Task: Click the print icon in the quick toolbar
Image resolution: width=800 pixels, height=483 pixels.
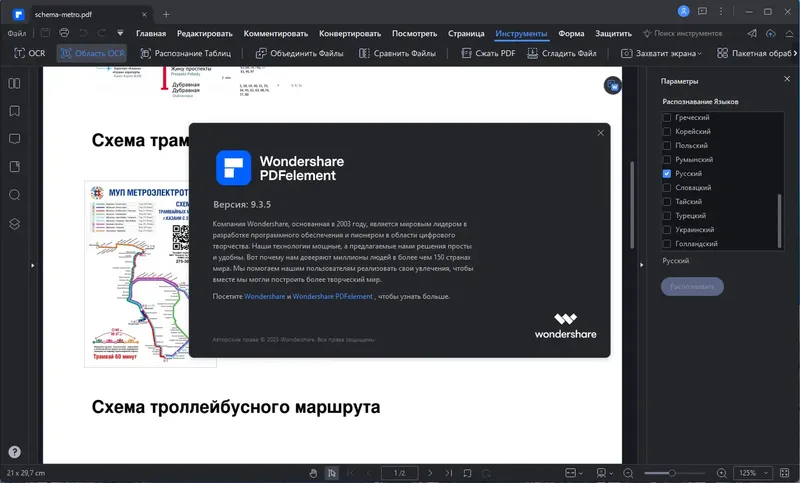Action: [x=64, y=33]
